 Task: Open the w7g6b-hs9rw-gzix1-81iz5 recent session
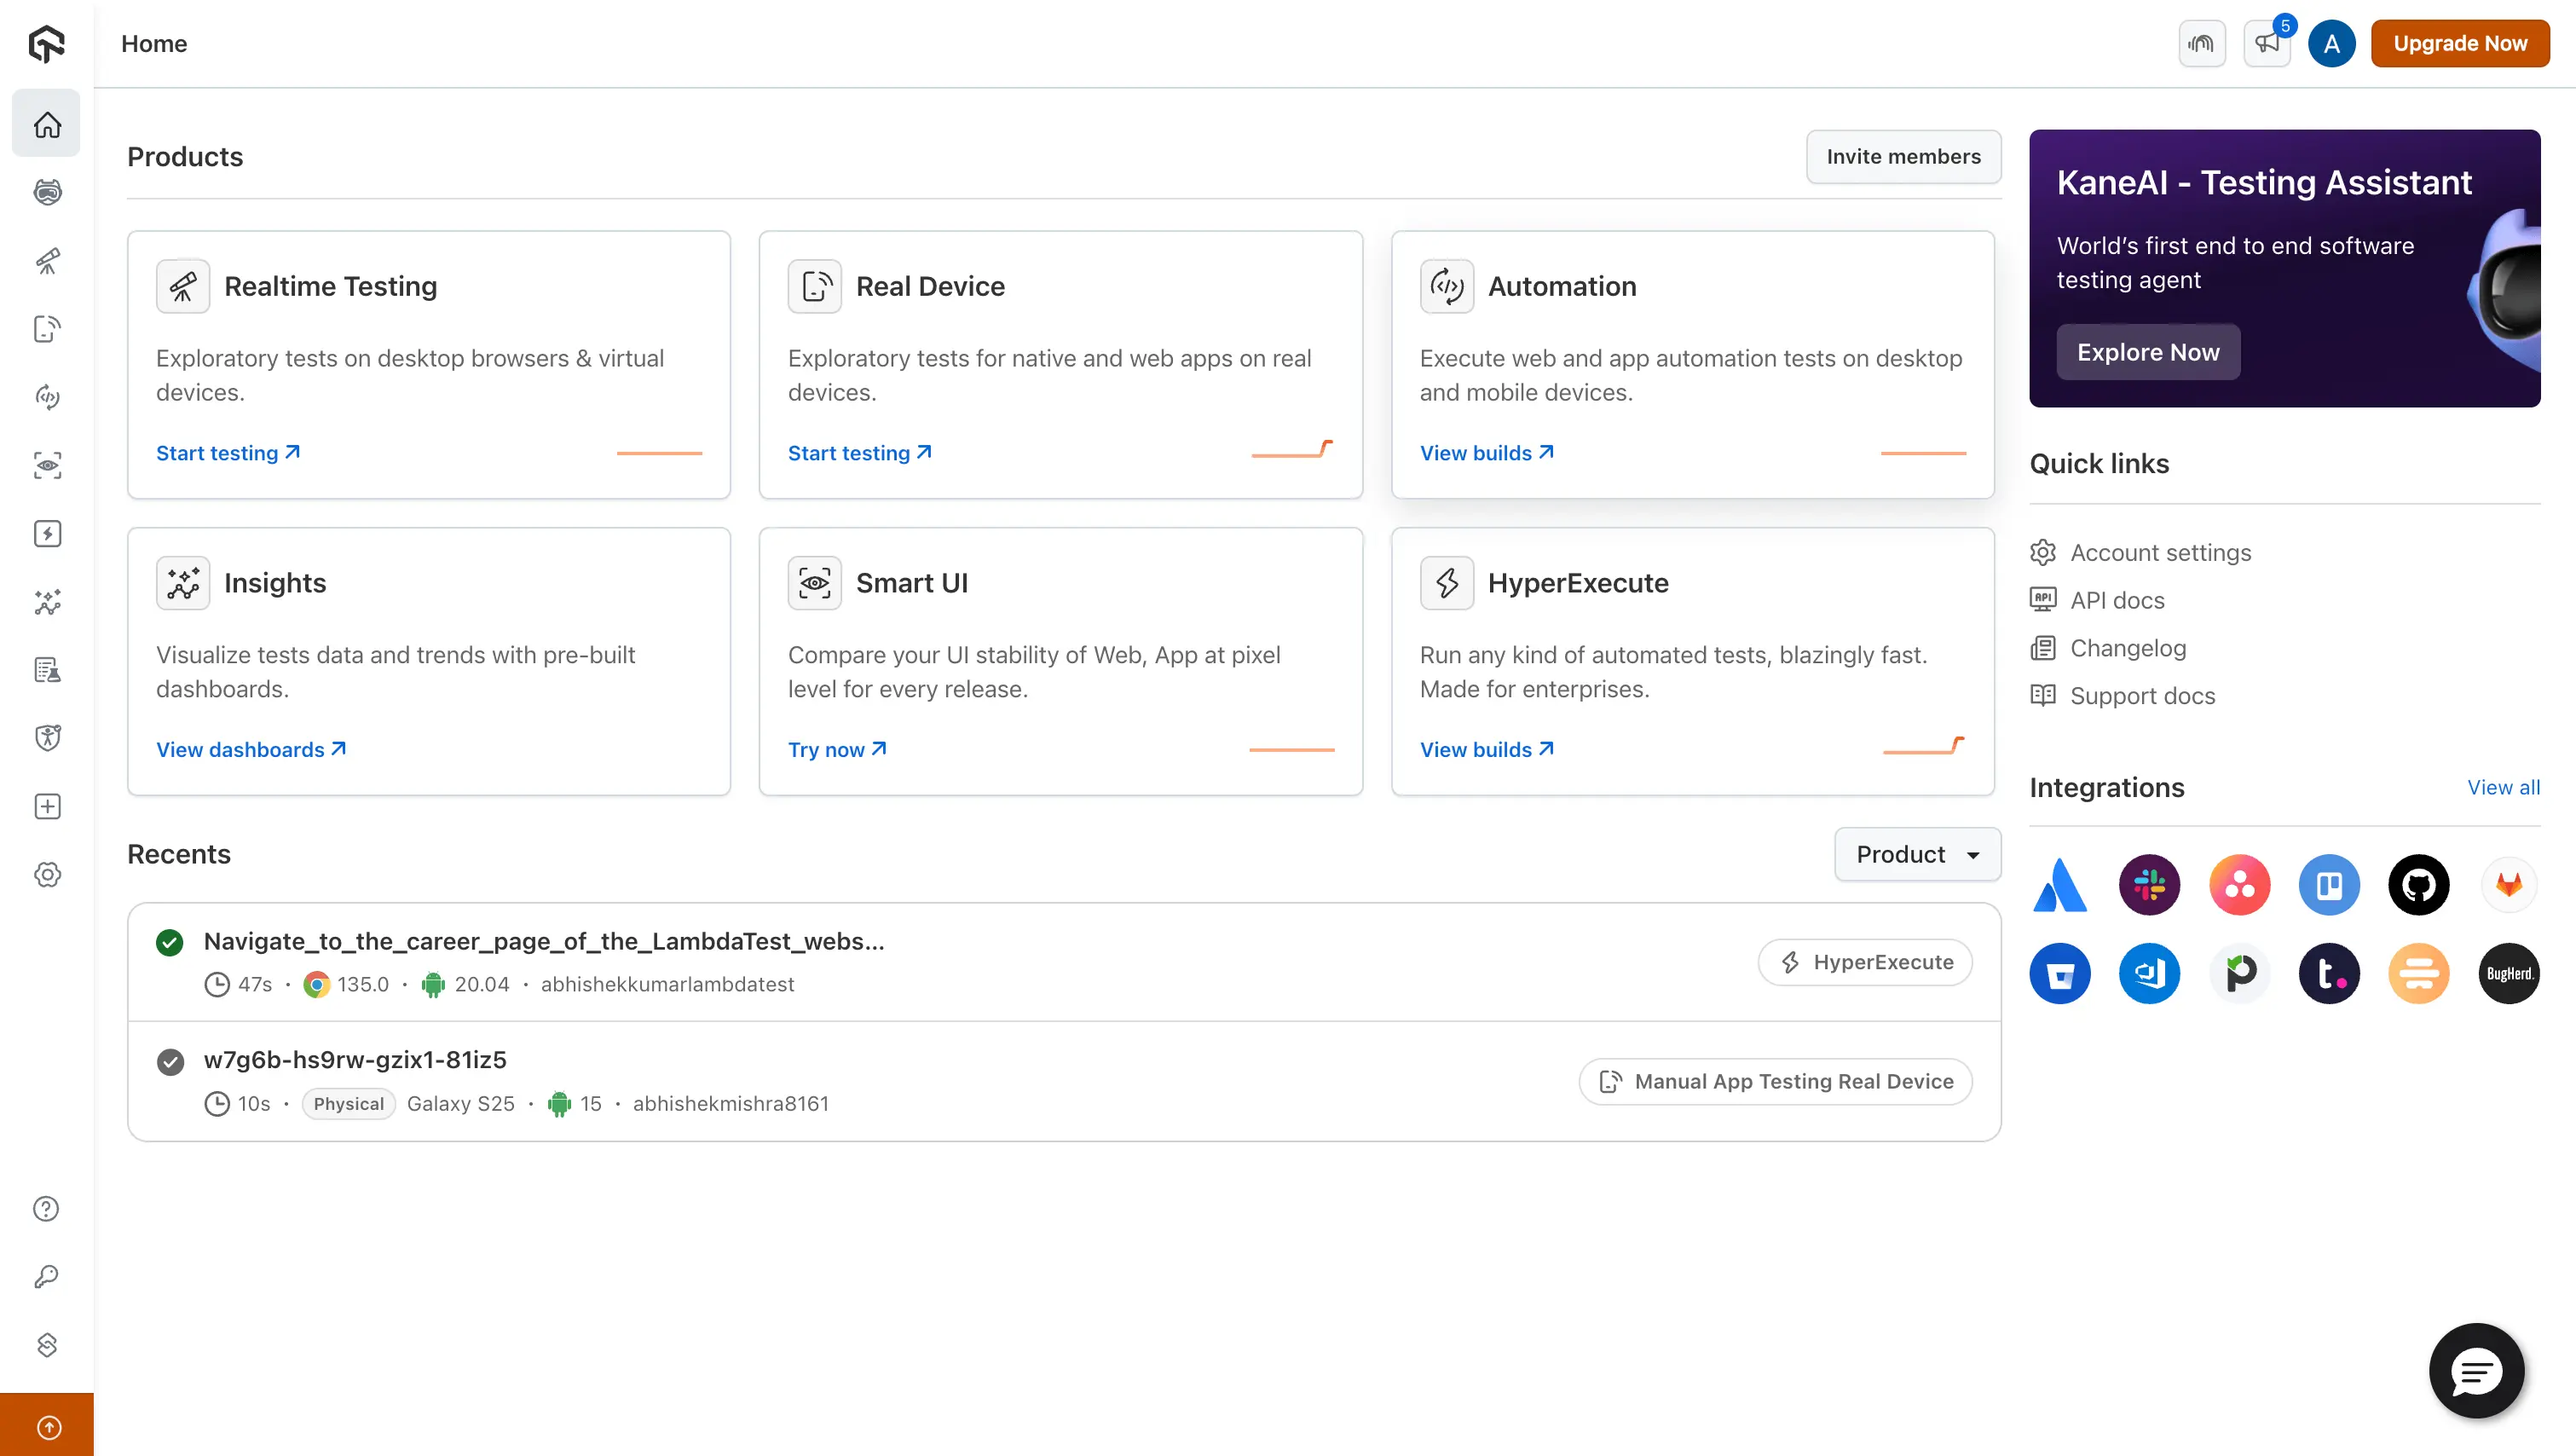tap(355, 1059)
